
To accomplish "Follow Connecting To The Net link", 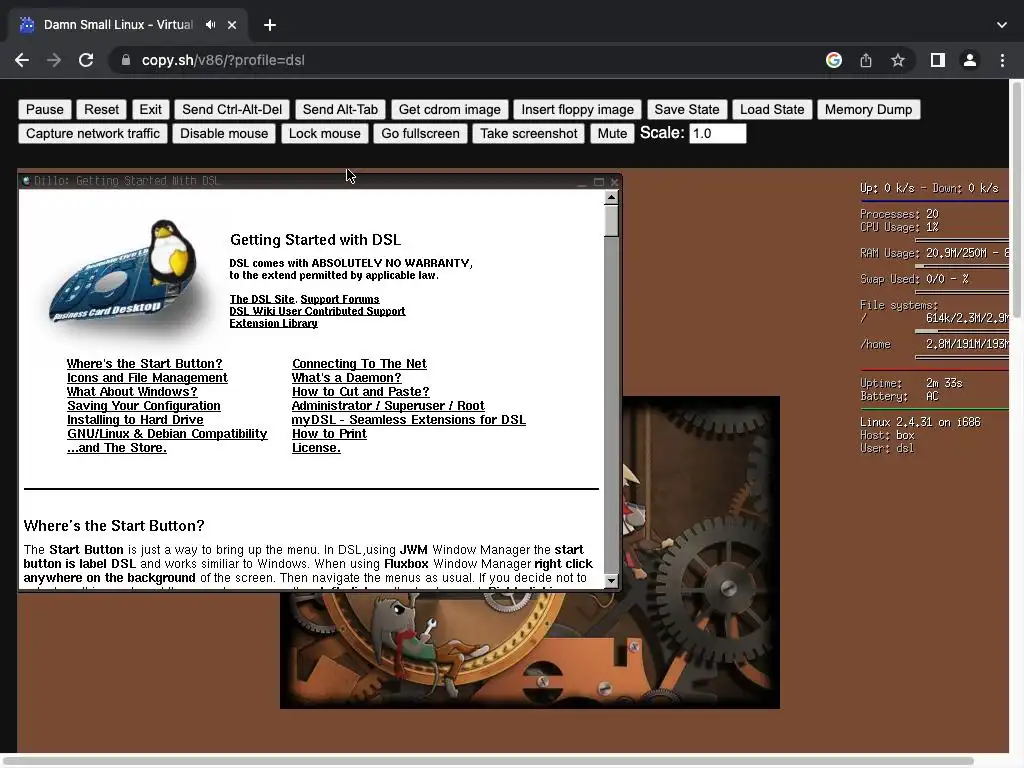I will [x=359, y=364].
